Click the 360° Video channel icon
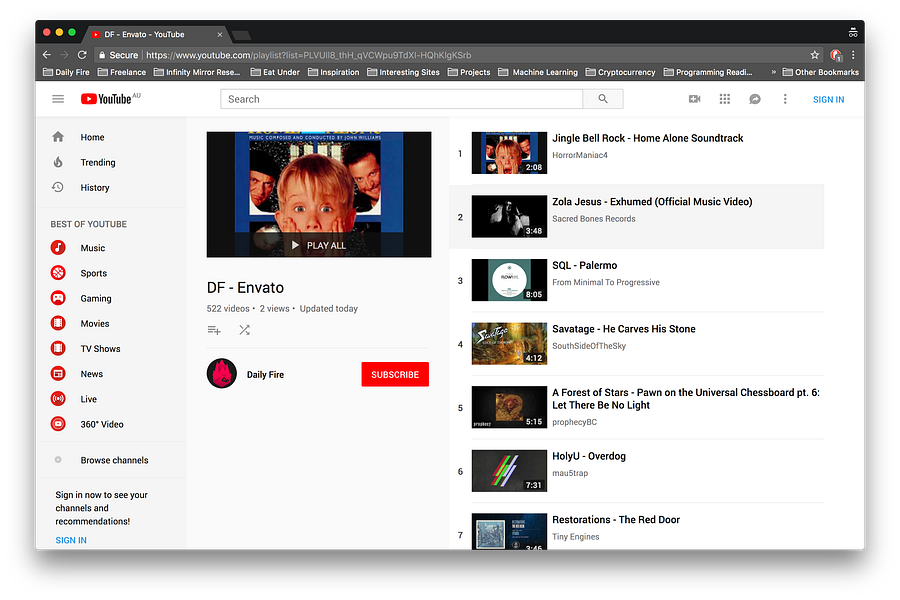The width and height of the screenshot is (900, 600). tap(58, 424)
